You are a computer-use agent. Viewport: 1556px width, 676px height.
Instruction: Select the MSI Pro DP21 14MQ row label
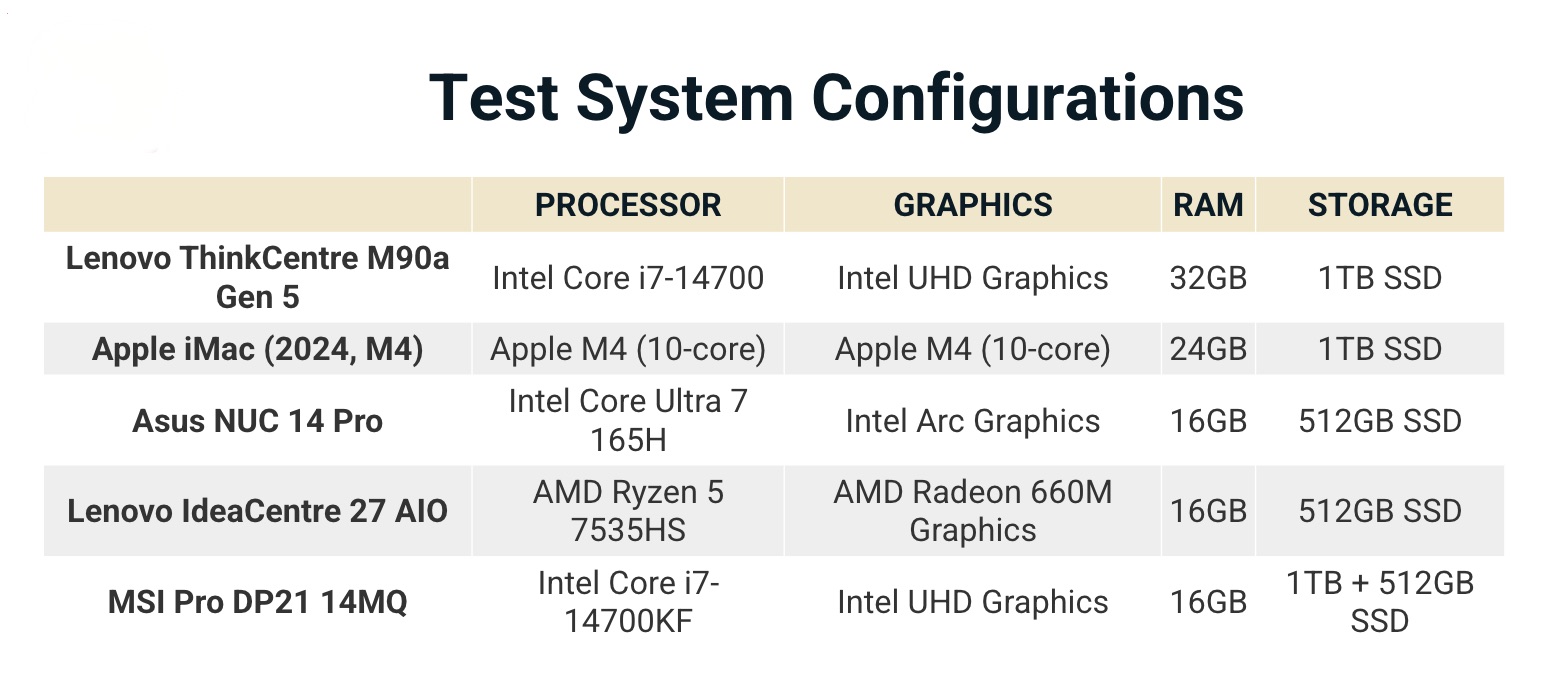(258, 602)
